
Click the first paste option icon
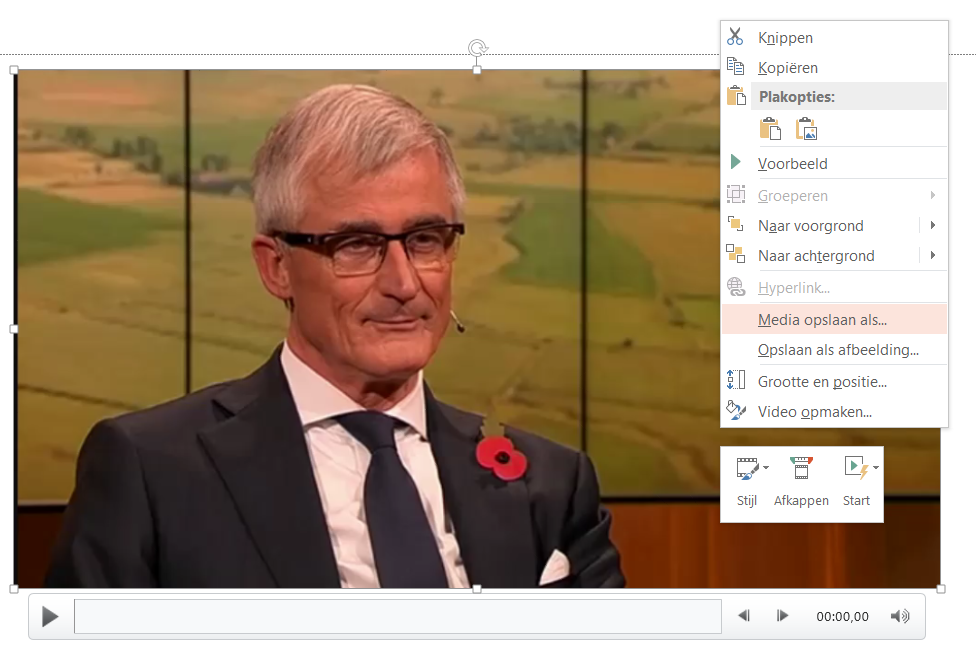click(770, 129)
